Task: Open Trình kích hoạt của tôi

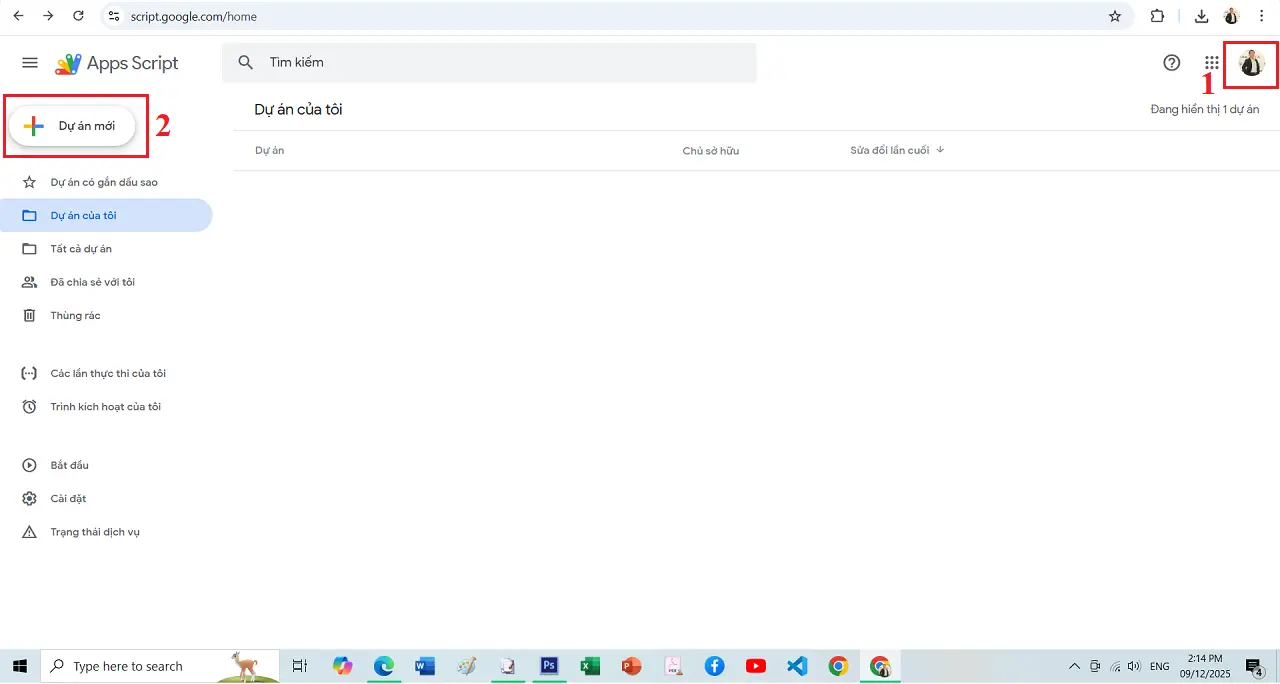Action: [105, 407]
